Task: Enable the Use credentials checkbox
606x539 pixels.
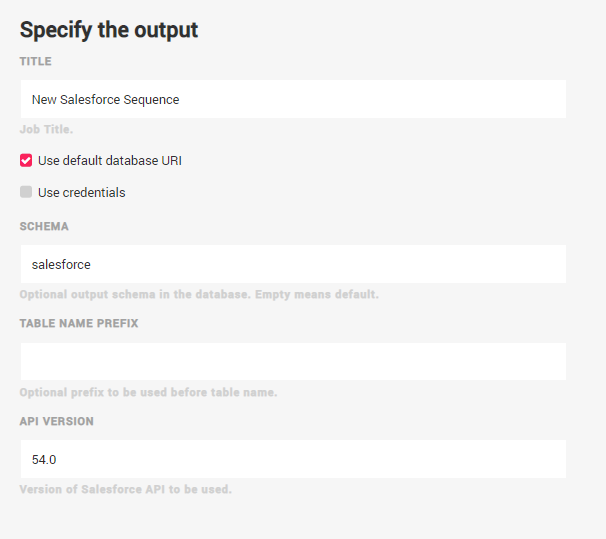Action: tap(26, 192)
